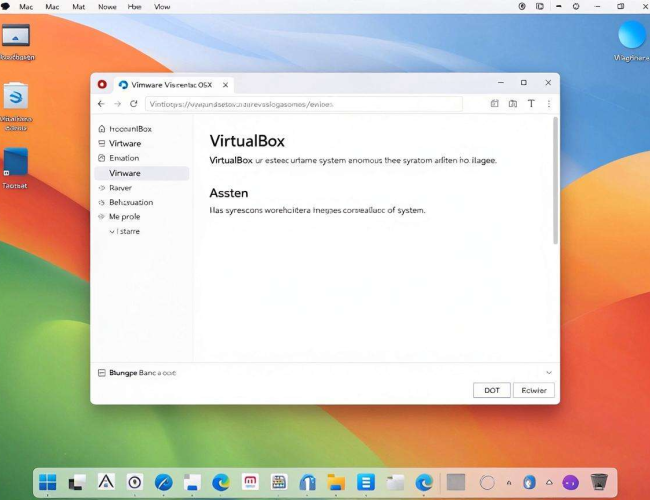
Task: Open the blue orb desktop icon
Action: point(632,35)
